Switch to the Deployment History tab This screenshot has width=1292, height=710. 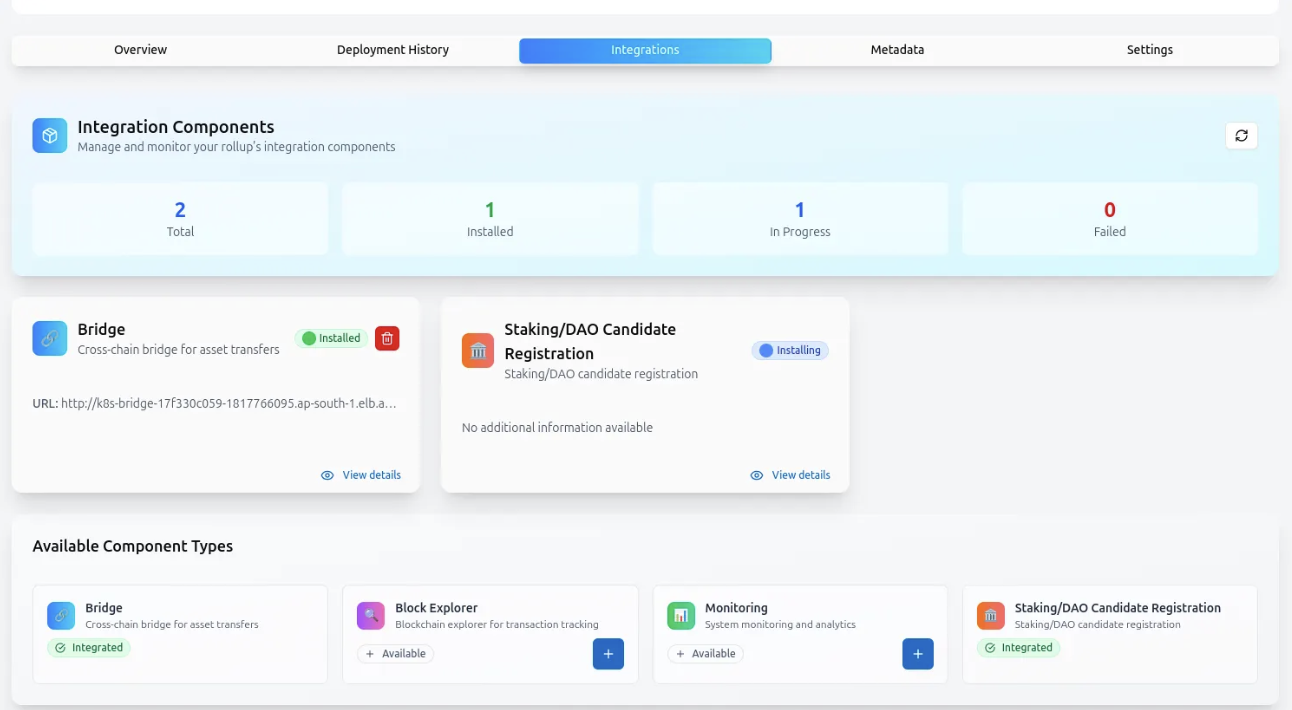tap(393, 50)
